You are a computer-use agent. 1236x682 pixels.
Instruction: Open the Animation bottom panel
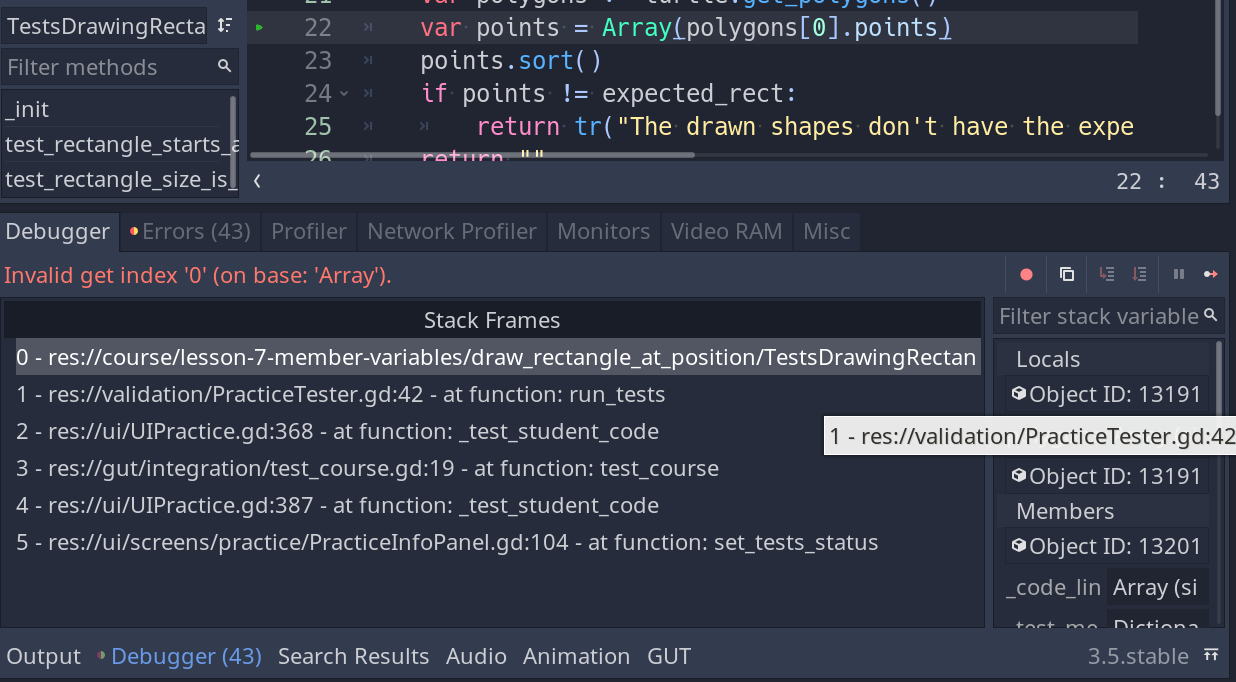coord(576,656)
